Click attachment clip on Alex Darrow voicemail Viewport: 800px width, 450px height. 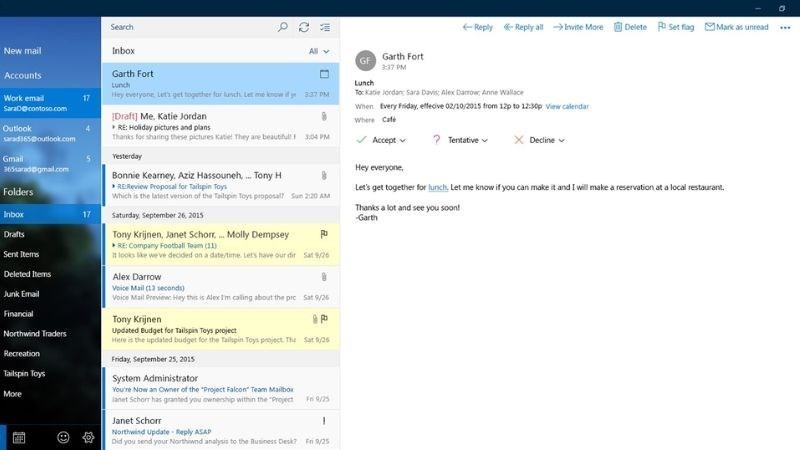point(324,277)
